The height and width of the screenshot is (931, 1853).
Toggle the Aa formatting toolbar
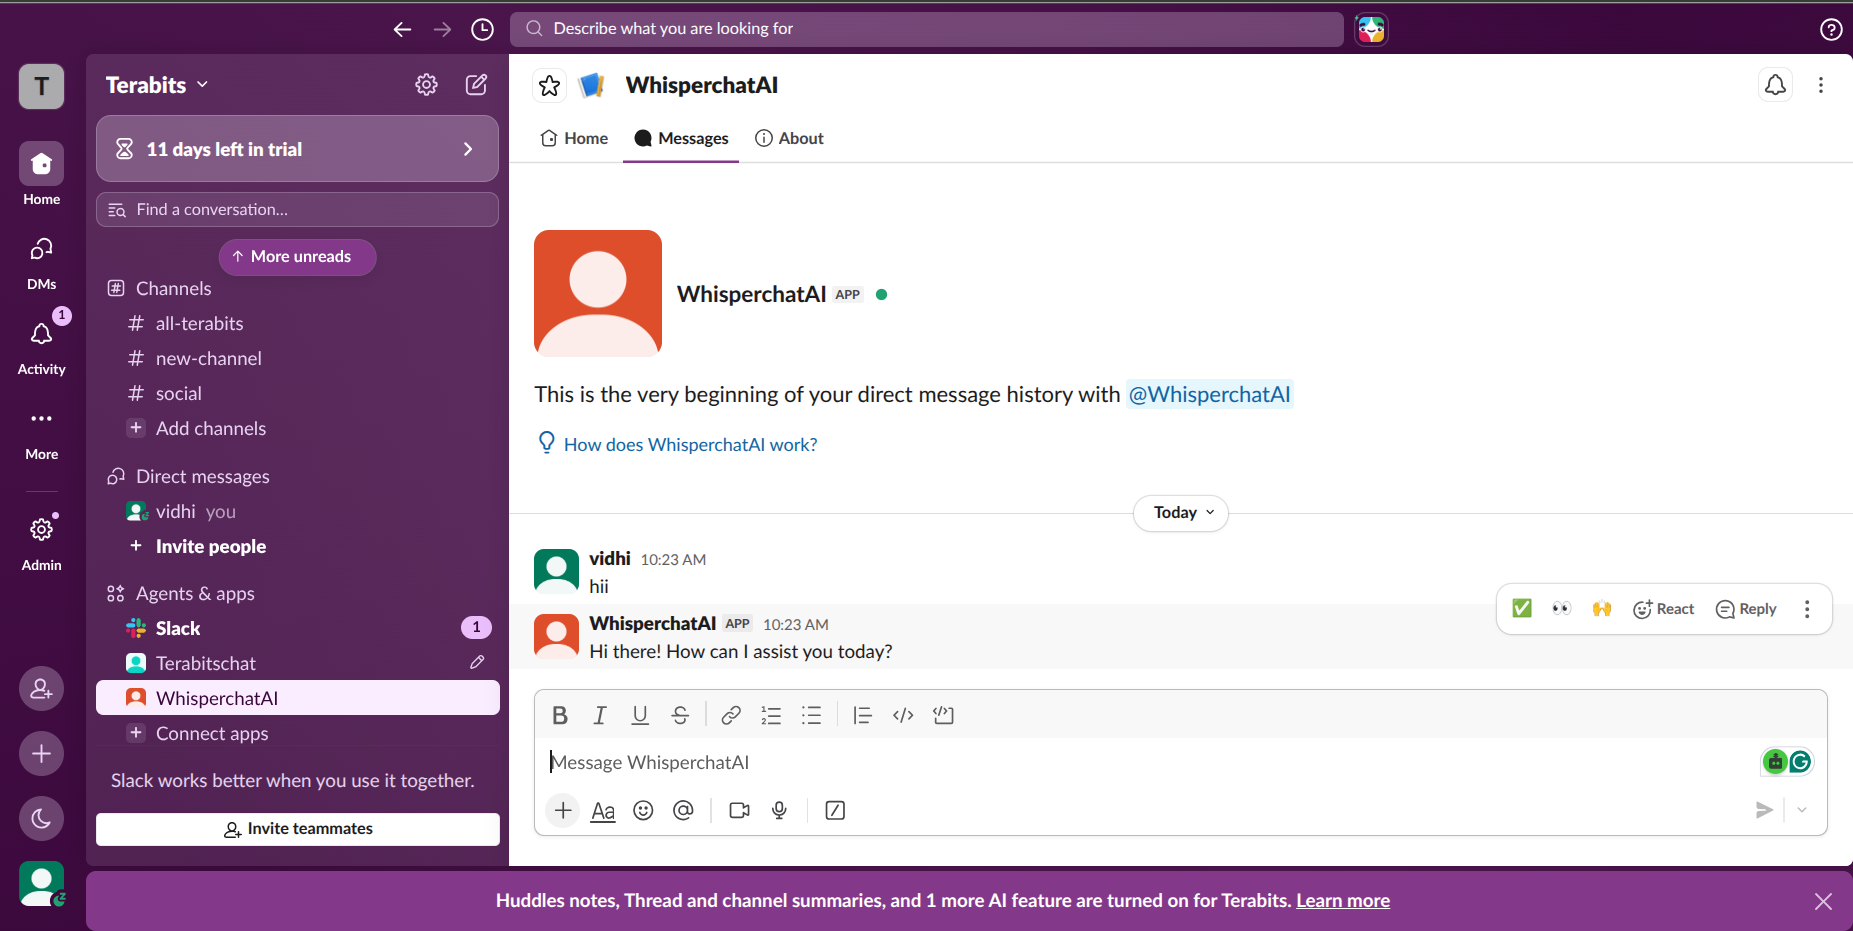[603, 810]
